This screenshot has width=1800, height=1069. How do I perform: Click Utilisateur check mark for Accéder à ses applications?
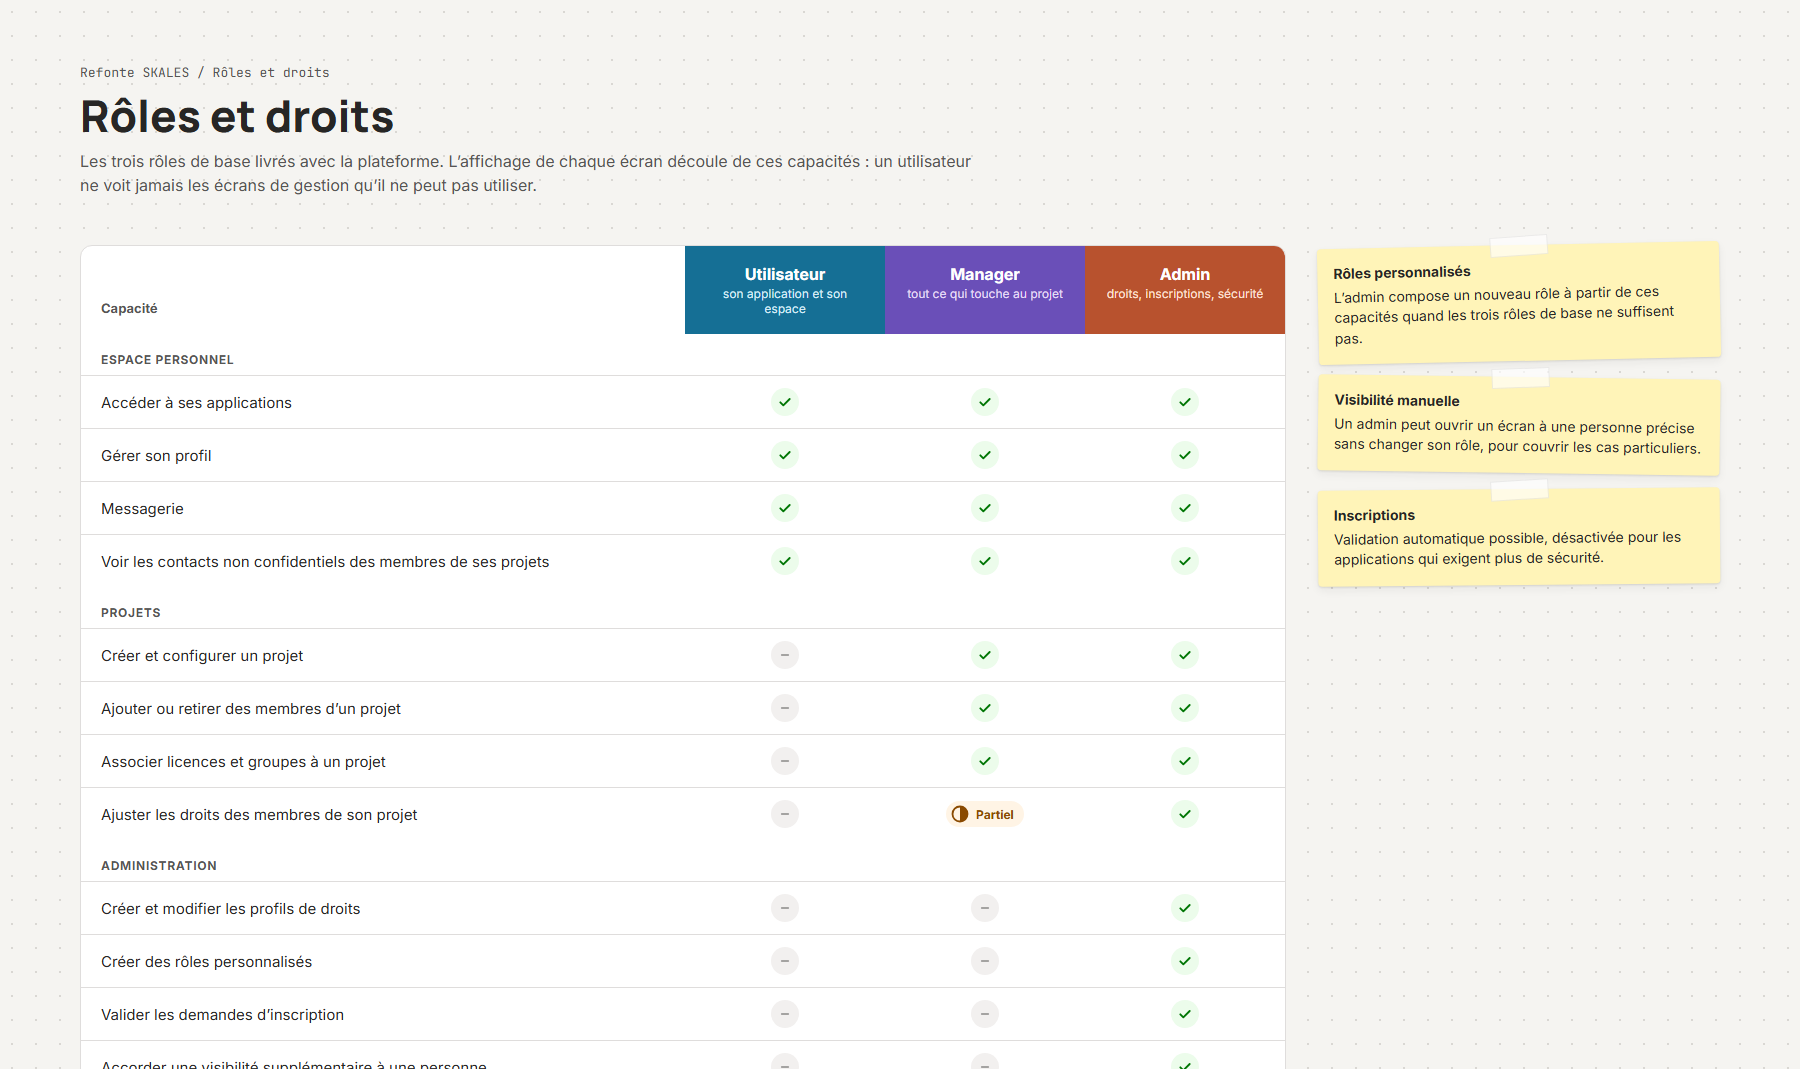click(785, 402)
